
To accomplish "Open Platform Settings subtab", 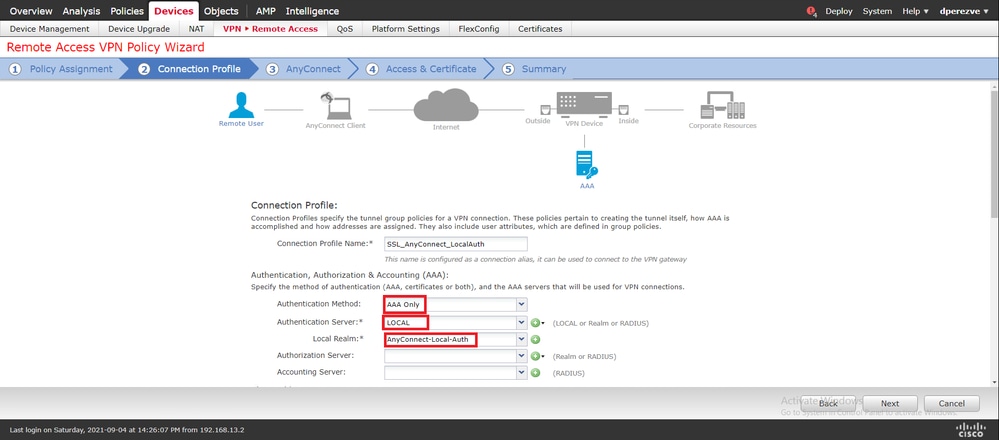I will pos(406,29).
